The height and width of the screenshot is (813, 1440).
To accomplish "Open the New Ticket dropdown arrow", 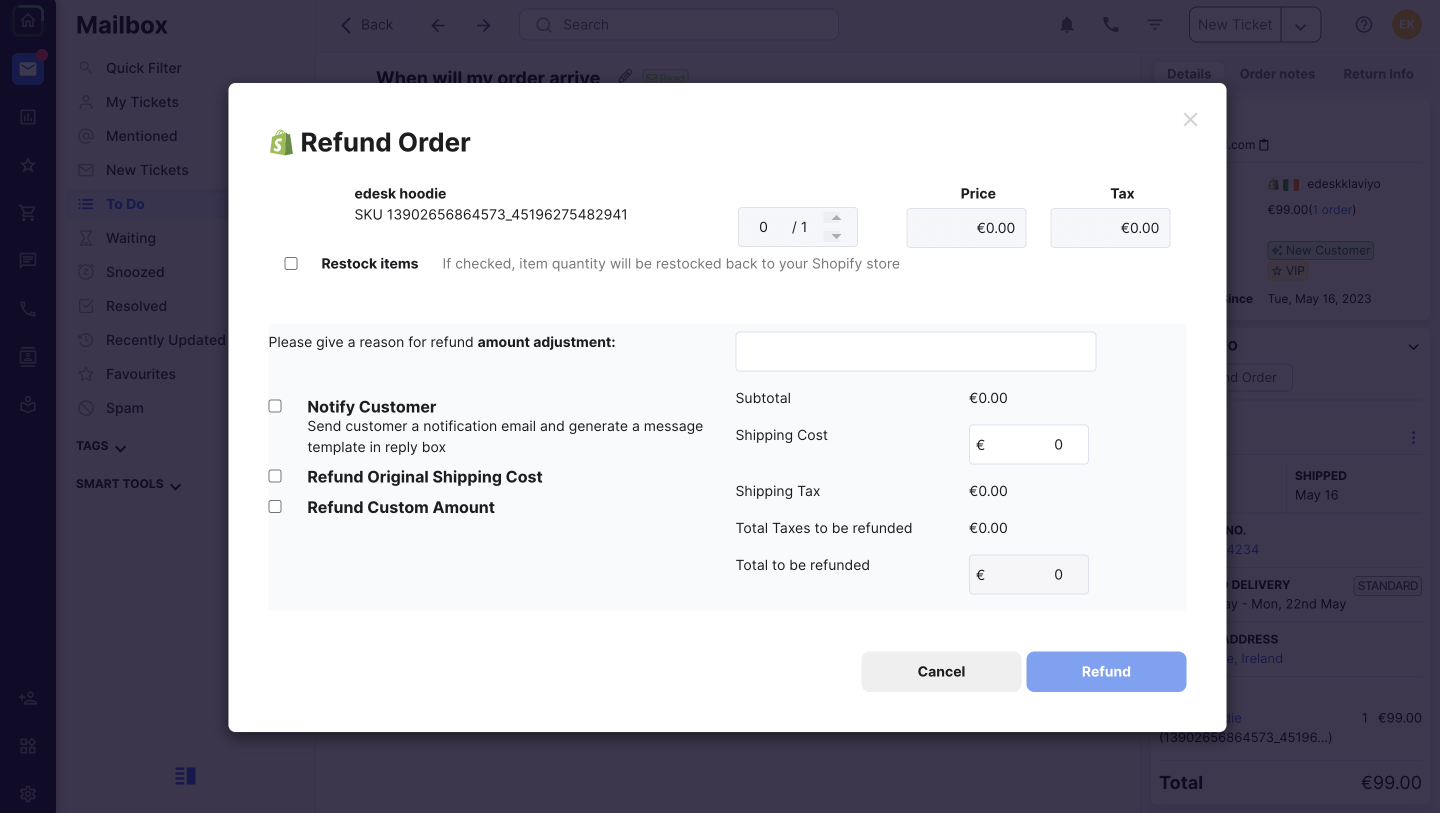I will pos(1301,26).
